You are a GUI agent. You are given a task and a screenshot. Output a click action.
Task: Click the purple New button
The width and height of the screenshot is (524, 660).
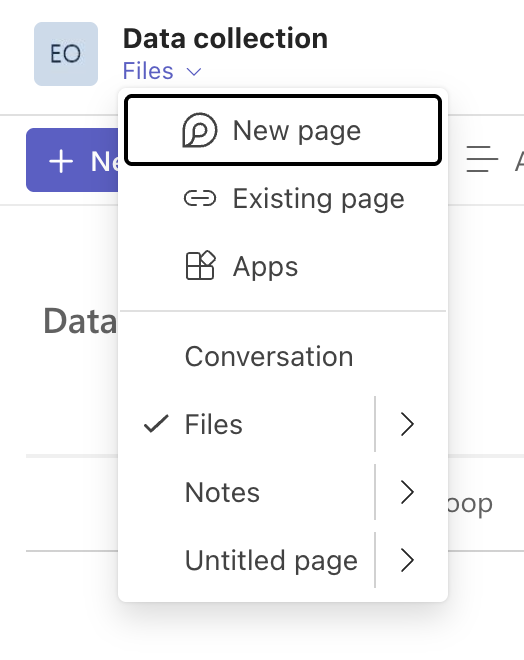pyautogui.click(x=72, y=160)
